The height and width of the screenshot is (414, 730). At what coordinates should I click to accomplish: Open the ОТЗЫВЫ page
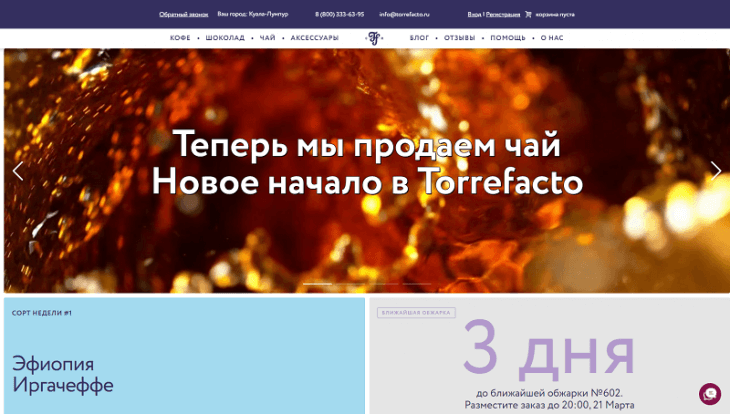(x=460, y=38)
